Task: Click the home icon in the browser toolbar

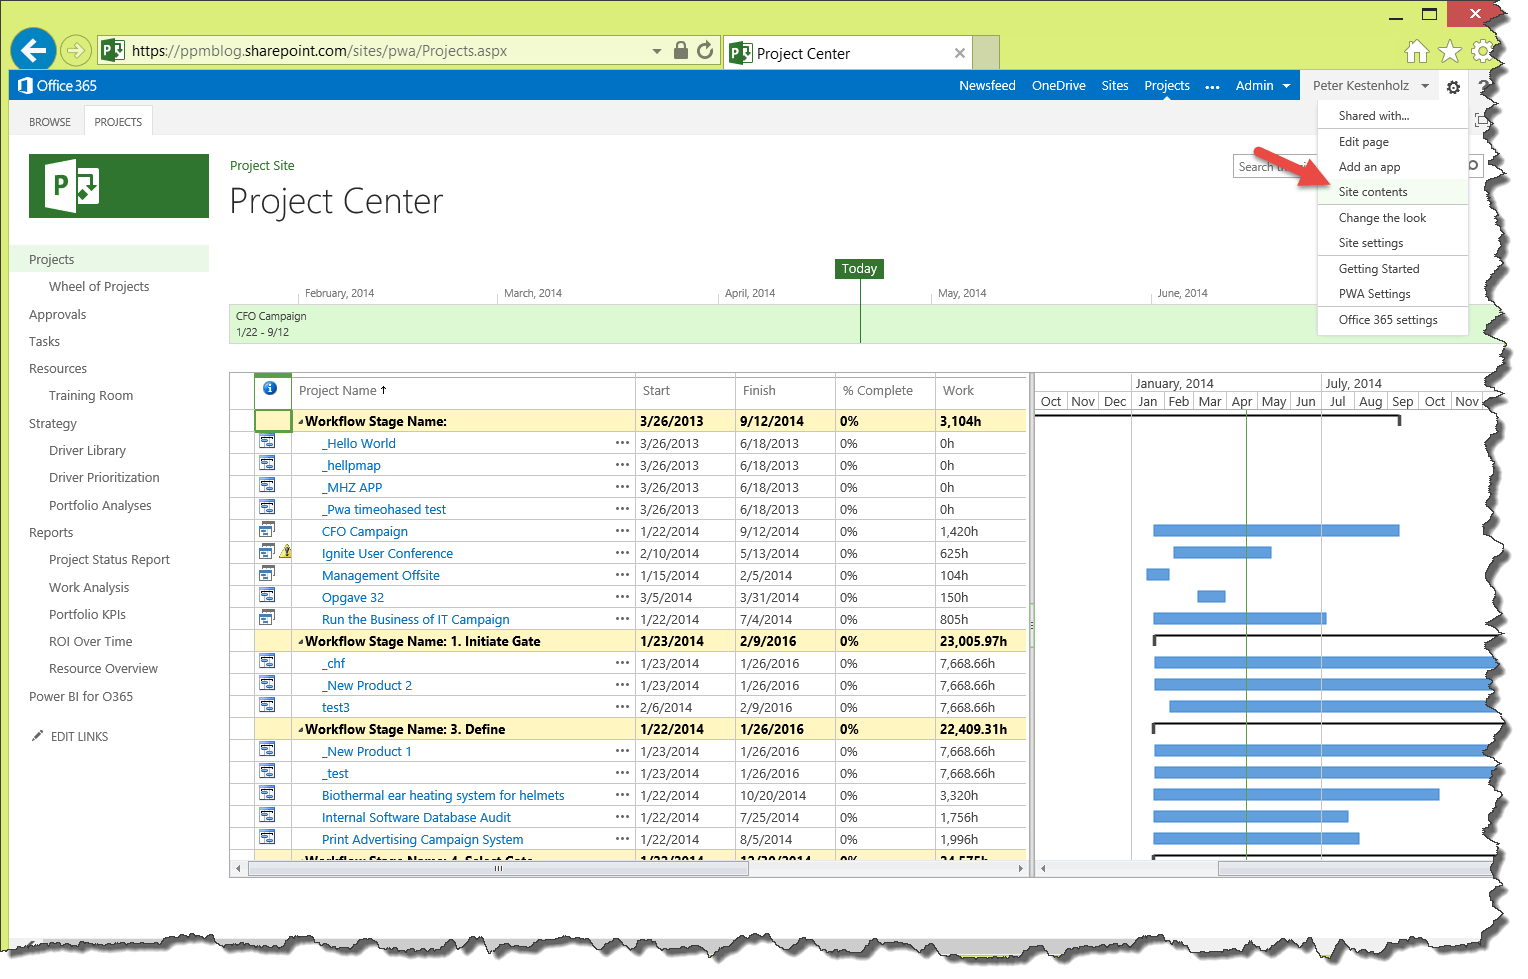Action: click(x=1417, y=50)
